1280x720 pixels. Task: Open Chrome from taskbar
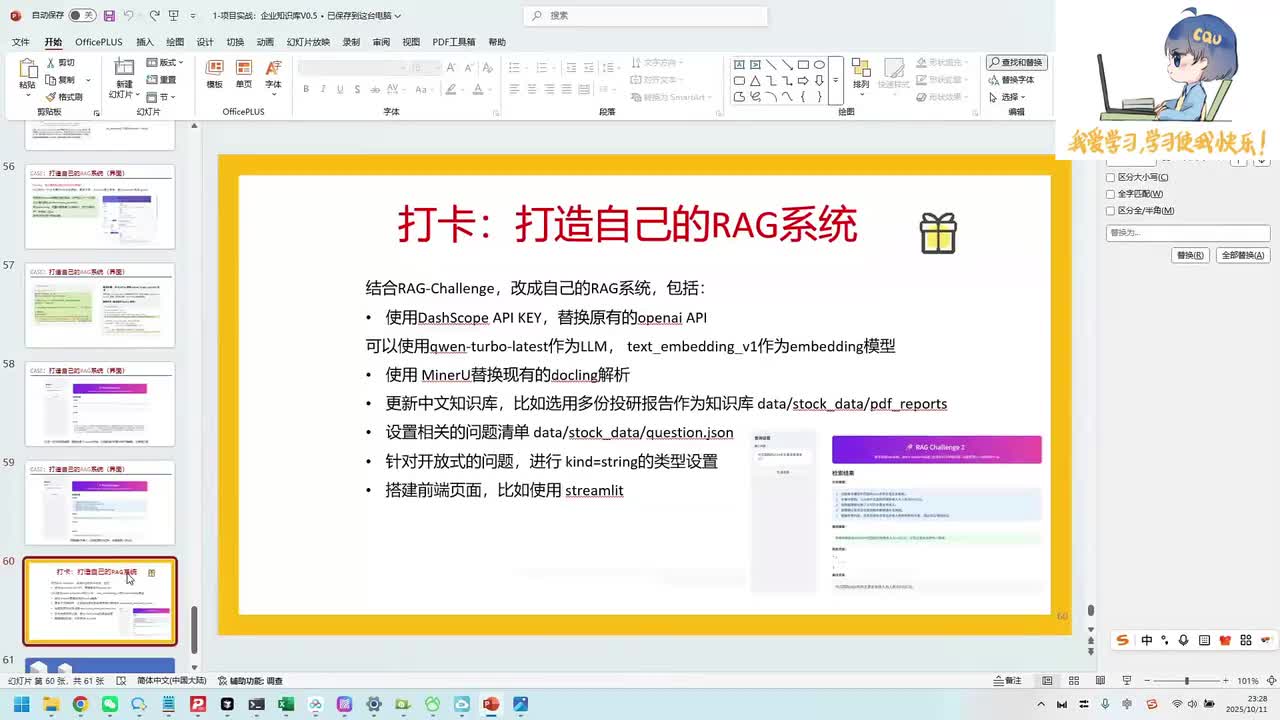(x=80, y=704)
